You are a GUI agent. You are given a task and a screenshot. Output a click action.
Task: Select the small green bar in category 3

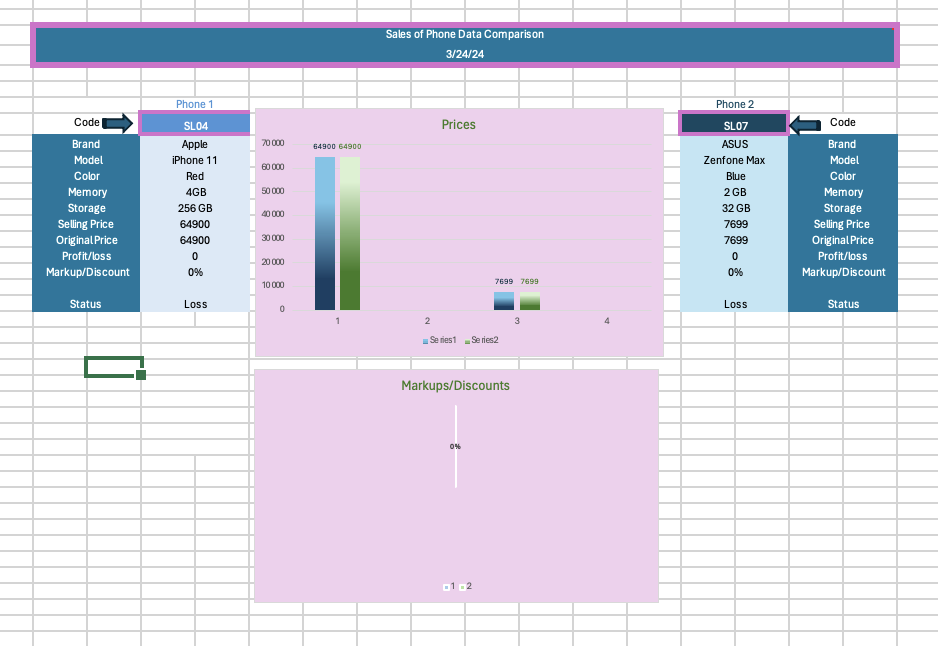click(x=530, y=301)
